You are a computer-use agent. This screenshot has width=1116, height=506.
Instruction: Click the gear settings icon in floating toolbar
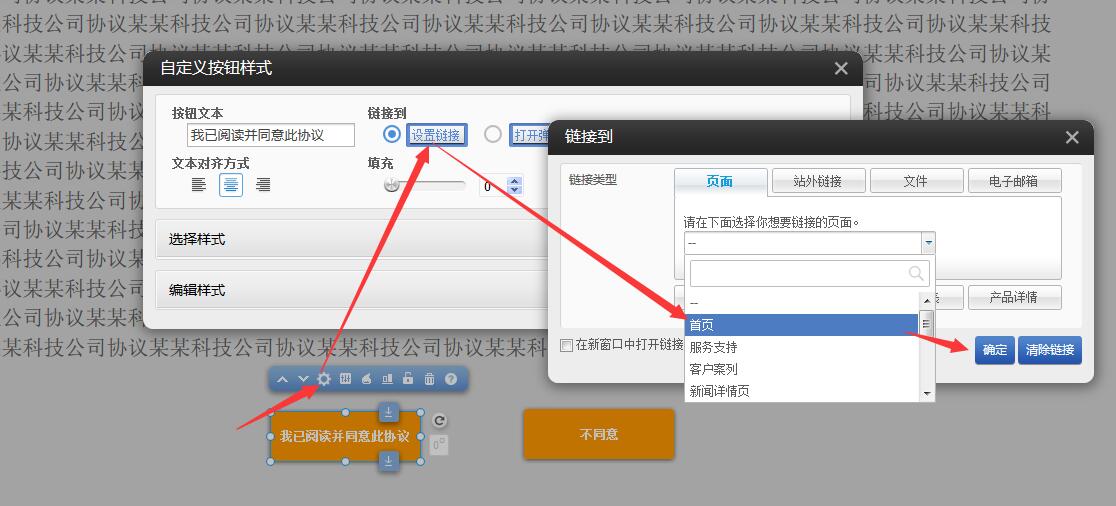pos(324,379)
